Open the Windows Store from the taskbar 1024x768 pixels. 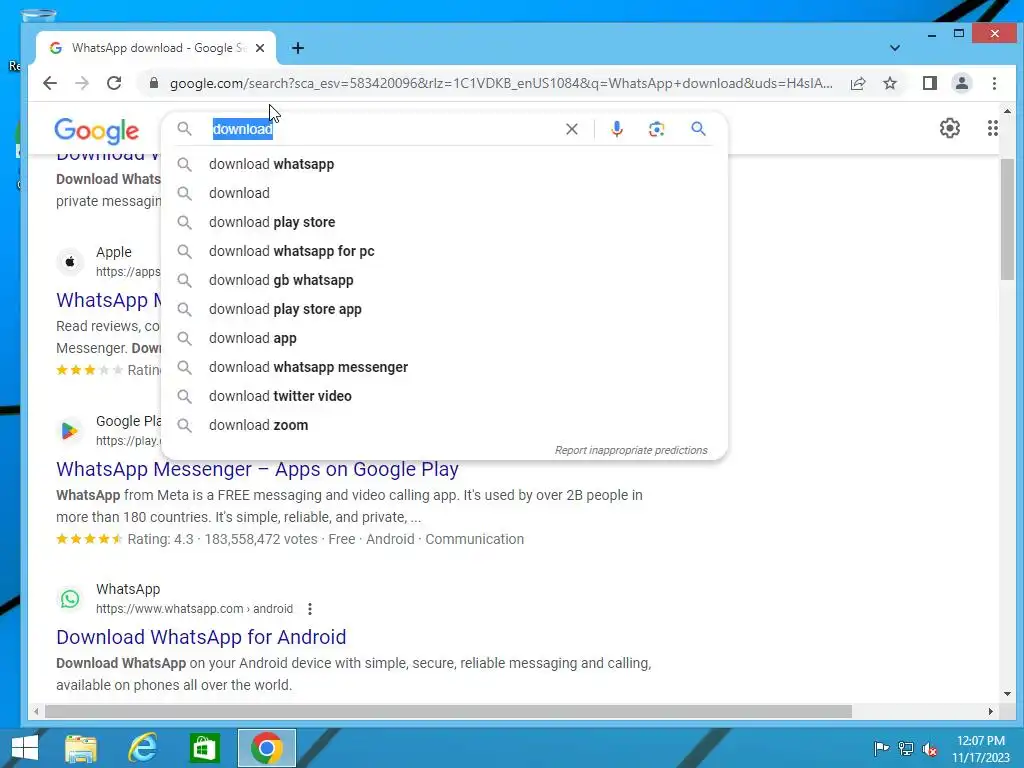(204, 748)
